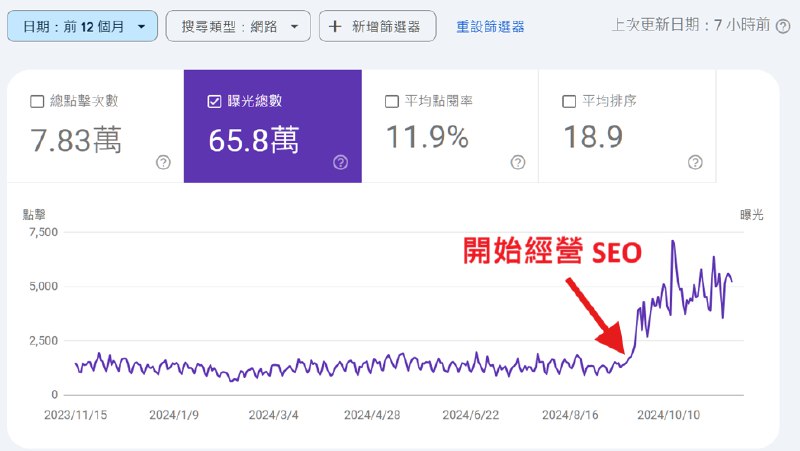Image resolution: width=800 pixels, height=451 pixels.
Task: Open help icon in 平均排序 card
Action: click(695, 162)
